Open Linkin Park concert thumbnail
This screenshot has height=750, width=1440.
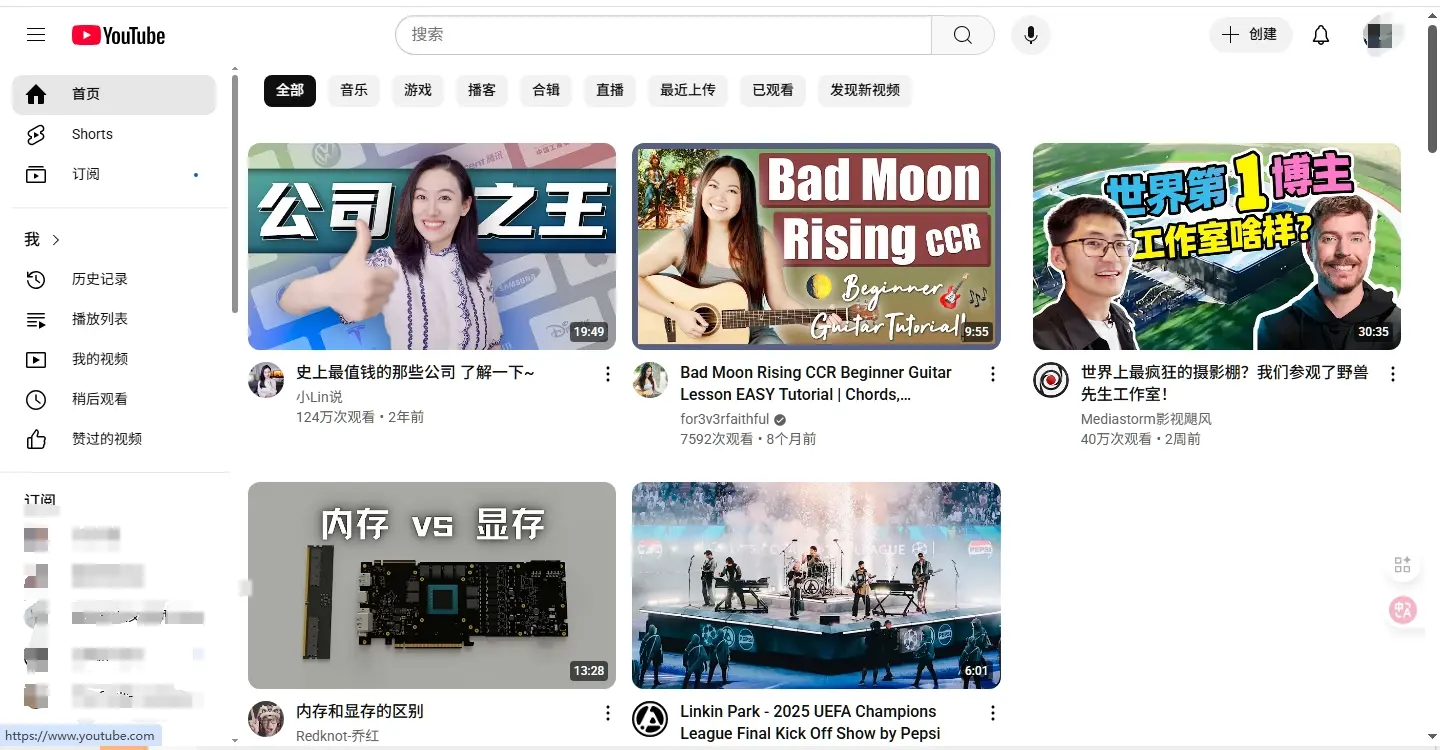coord(816,585)
